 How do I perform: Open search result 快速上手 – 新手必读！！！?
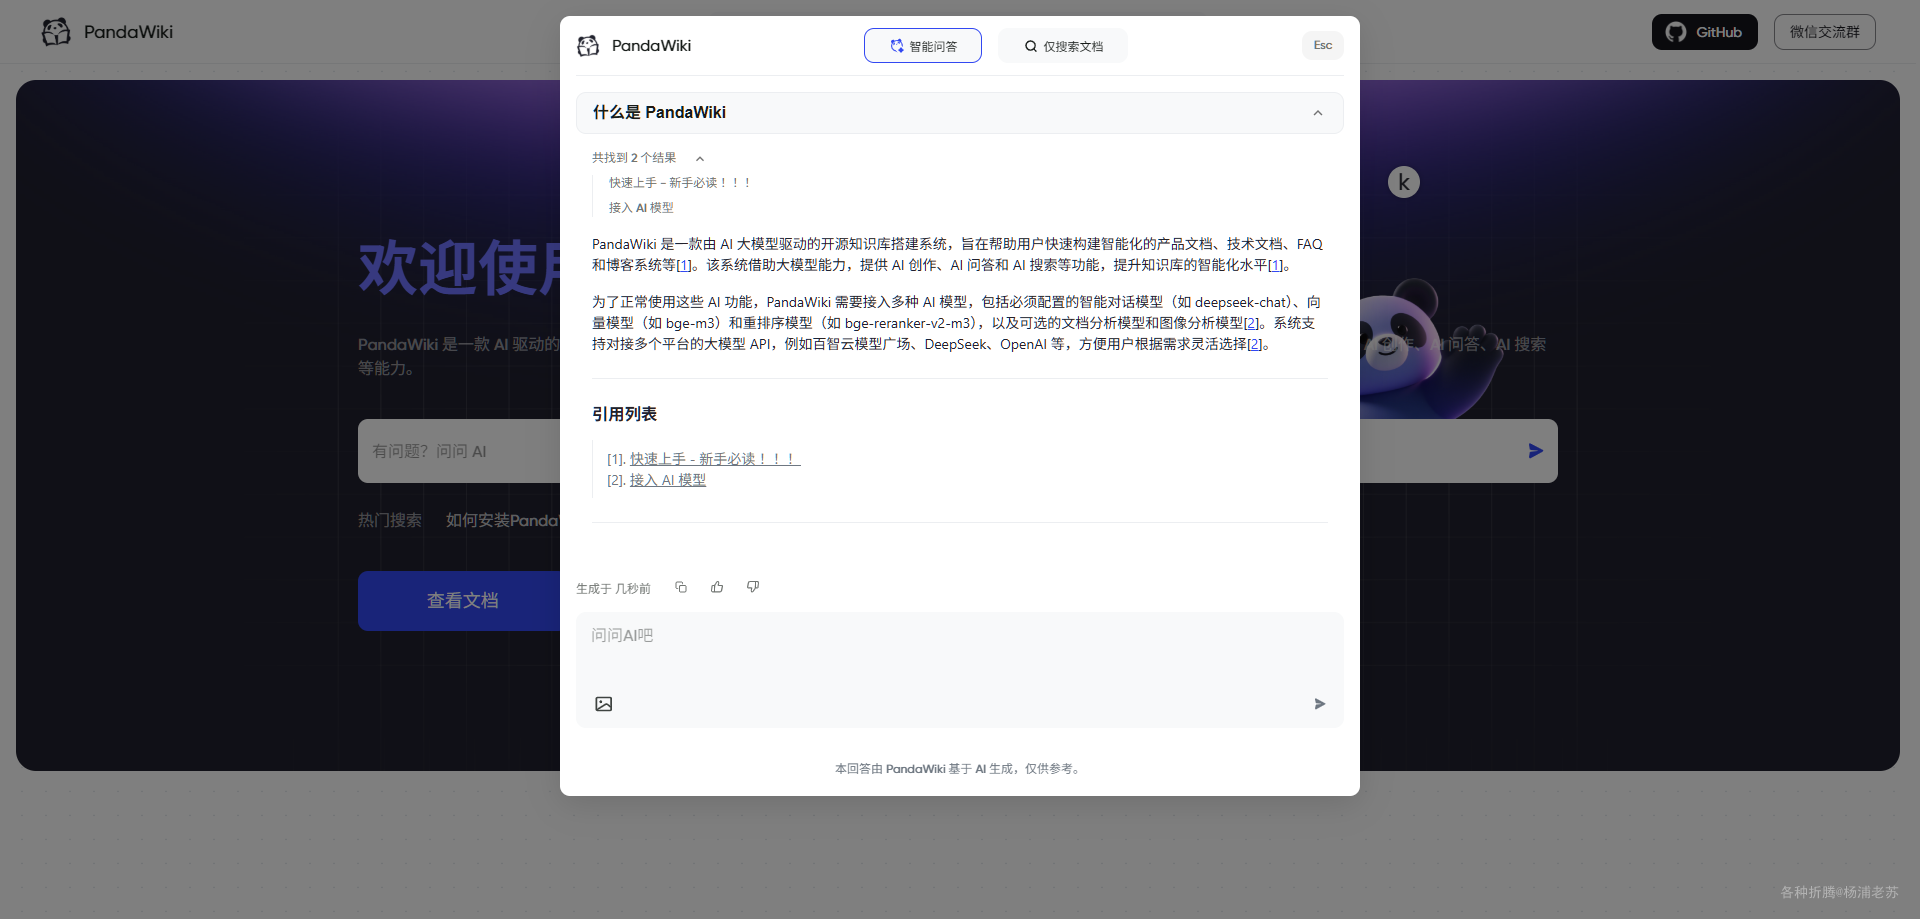[680, 183]
